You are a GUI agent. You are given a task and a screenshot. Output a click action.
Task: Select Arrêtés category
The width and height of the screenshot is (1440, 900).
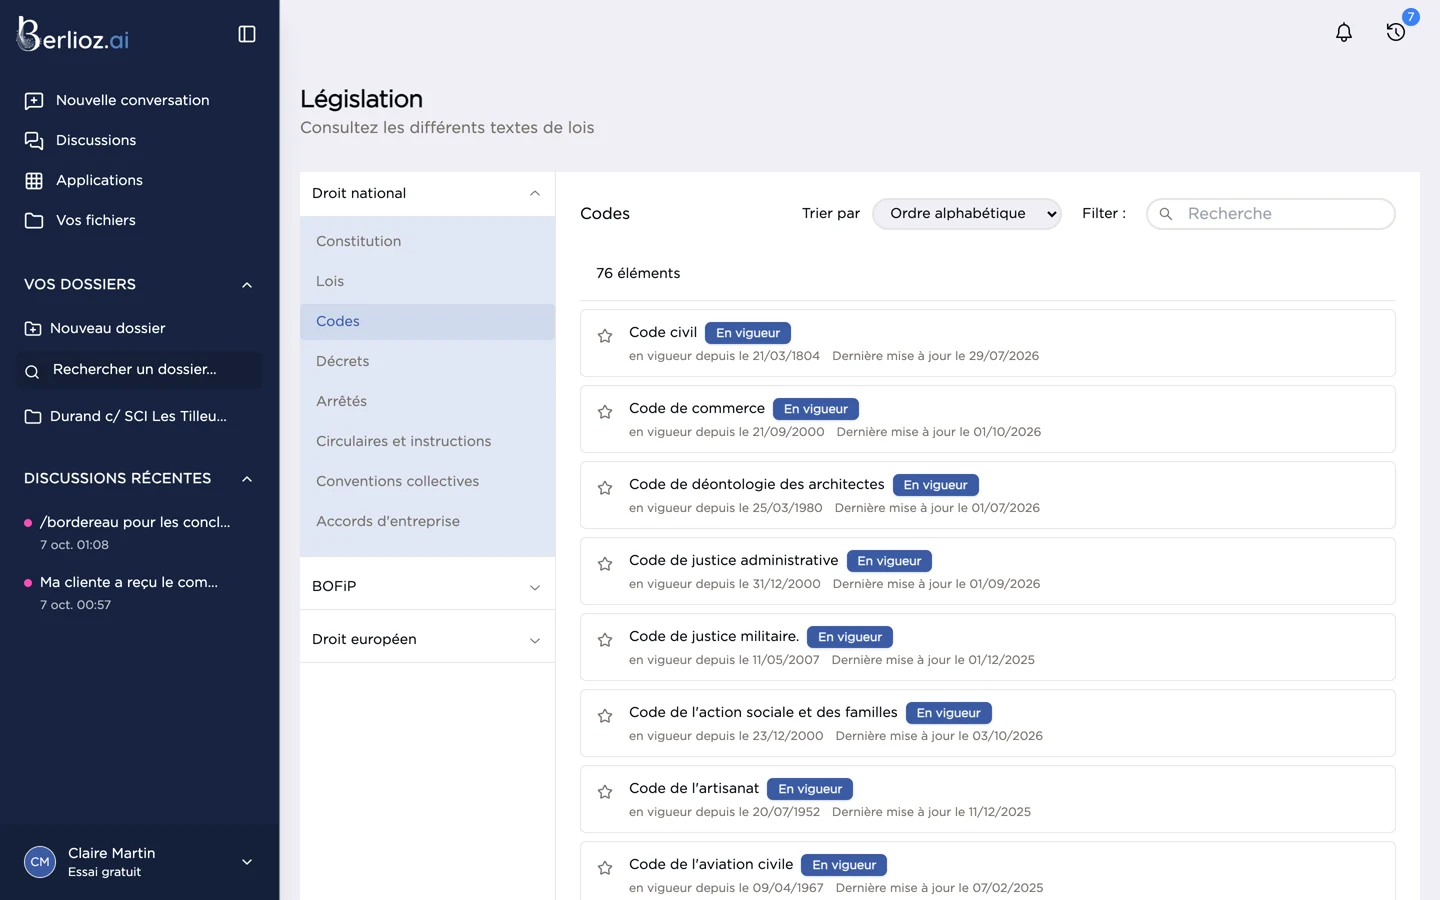click(x=427, y=401)
